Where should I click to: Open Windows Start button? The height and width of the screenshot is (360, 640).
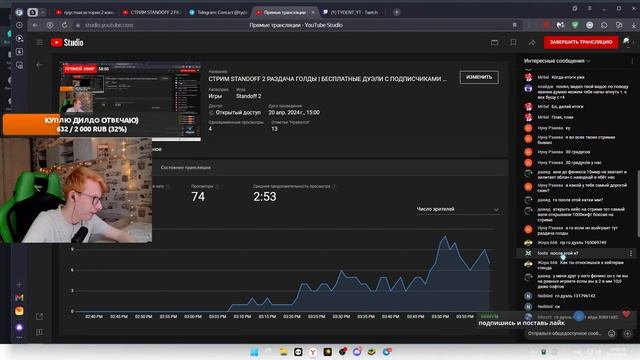click(254, 352)
